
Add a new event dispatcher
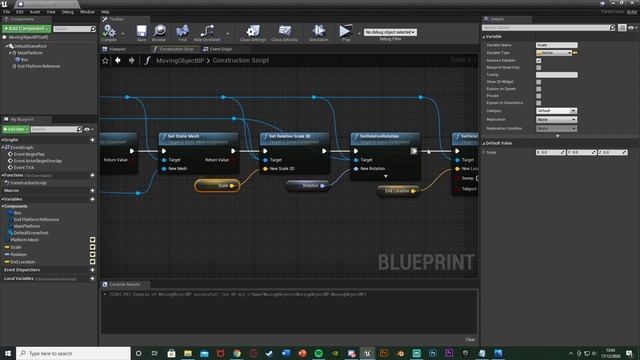(x=92, y=270)
